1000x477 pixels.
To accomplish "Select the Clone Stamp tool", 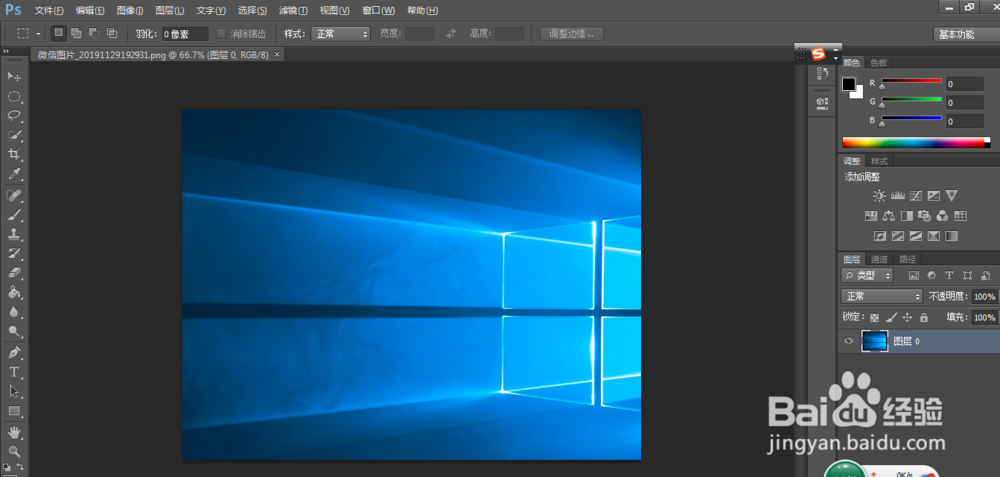I will coord(14,234).
